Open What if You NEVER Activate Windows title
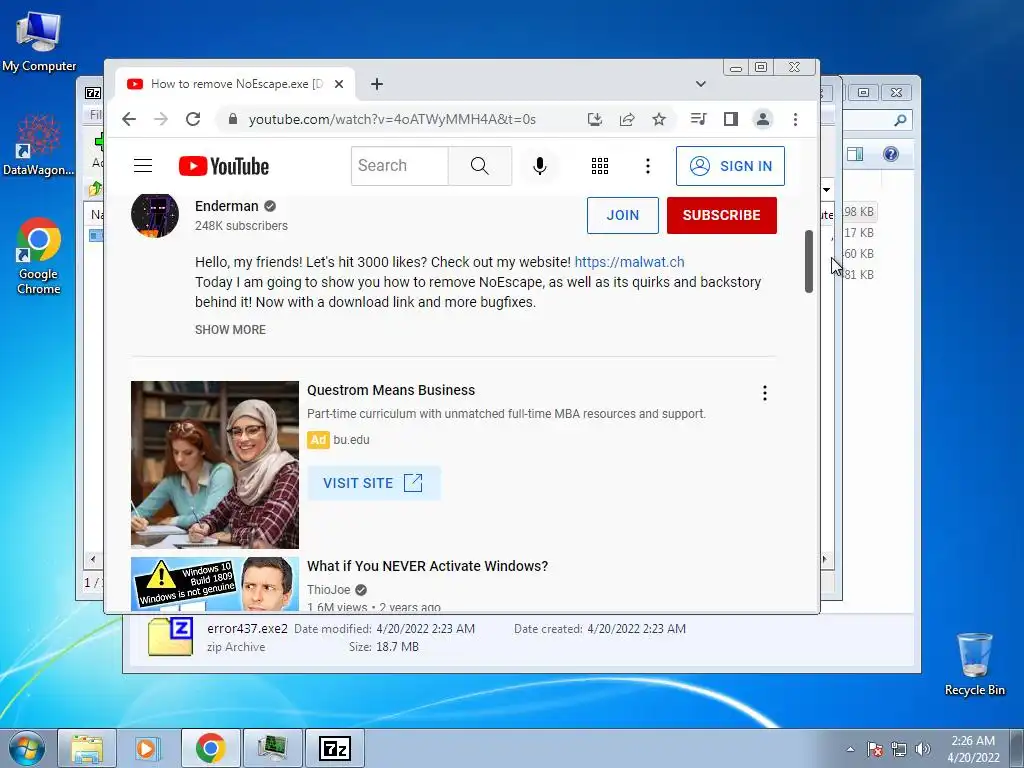The width and height of the screenshot is (1024, 768). (427, 566)
